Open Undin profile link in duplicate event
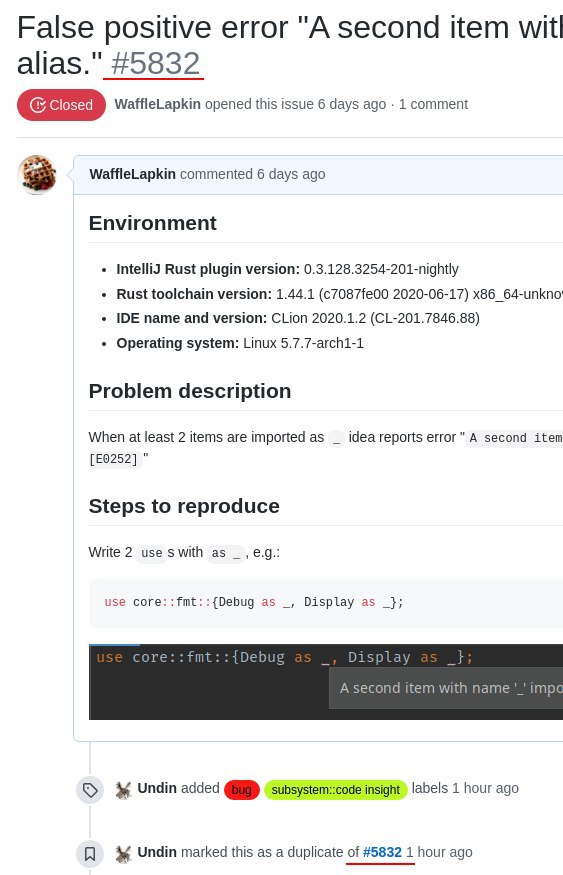The image size is (563, 875). pos(157,852)
